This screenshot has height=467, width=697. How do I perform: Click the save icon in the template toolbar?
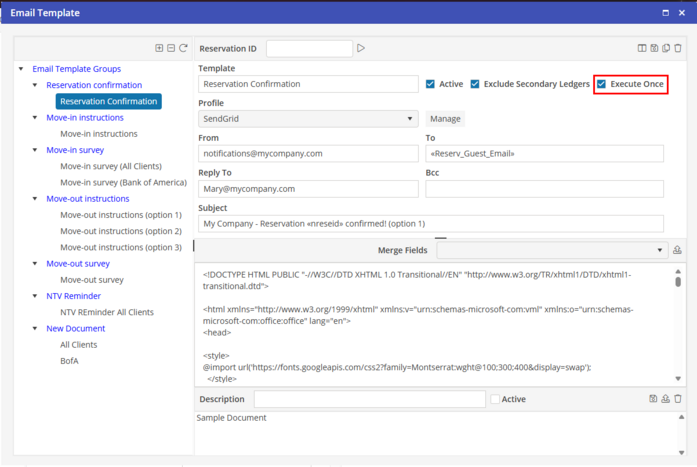click(x=654, y=48)
